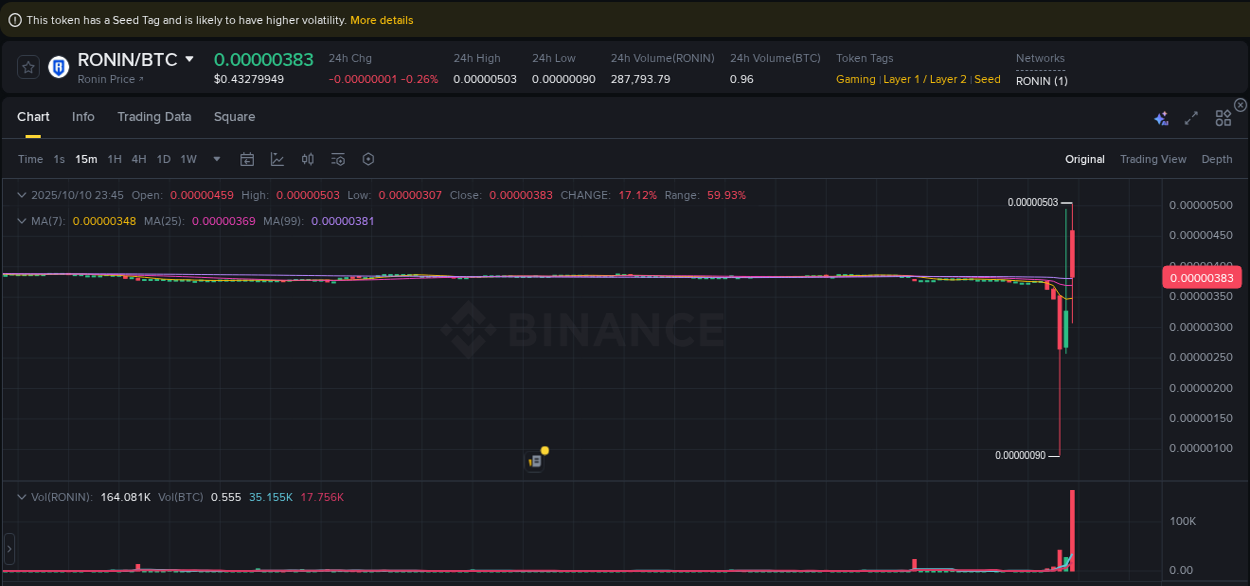Toggle the favorite star for RONIN/BTC

click(28, 67)
